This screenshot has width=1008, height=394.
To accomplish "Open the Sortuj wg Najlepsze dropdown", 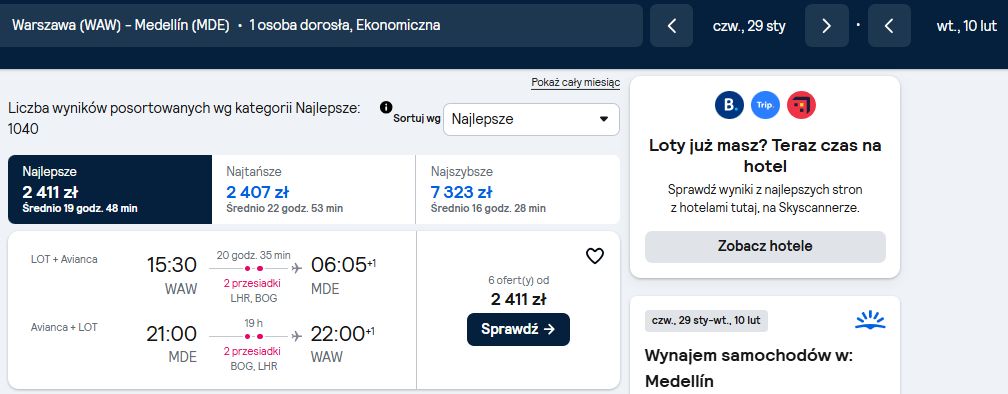I will (x=531, y=120).
